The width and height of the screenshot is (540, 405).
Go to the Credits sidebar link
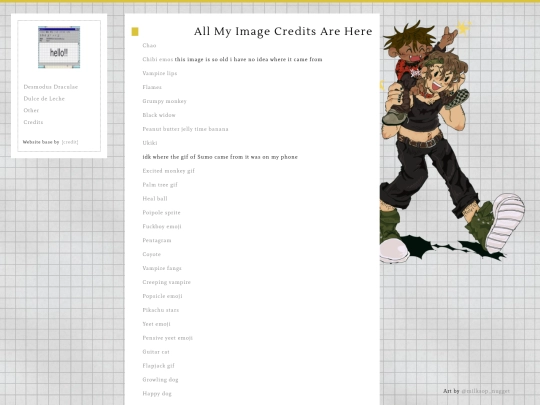click(x=33, y=122)
